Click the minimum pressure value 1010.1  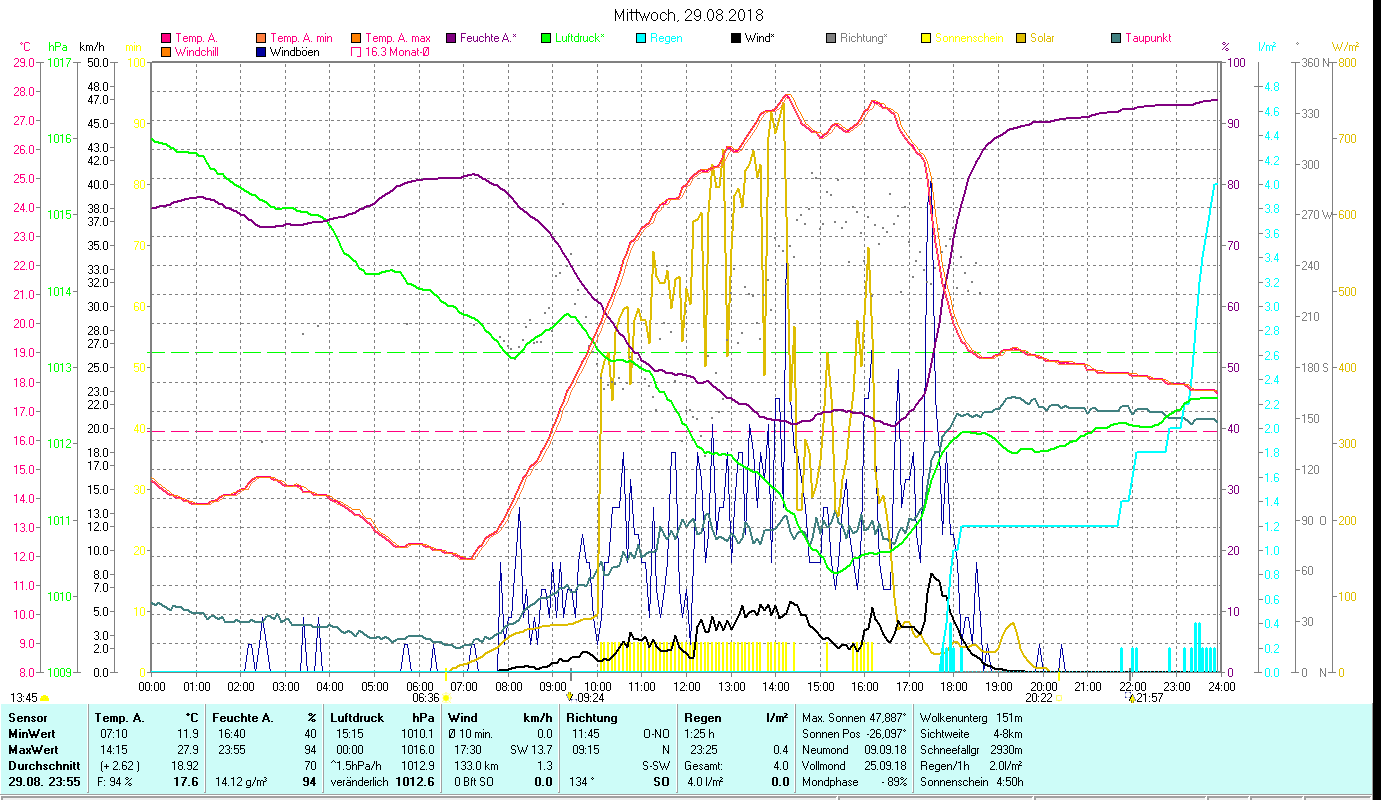click(x=418, y=734)
